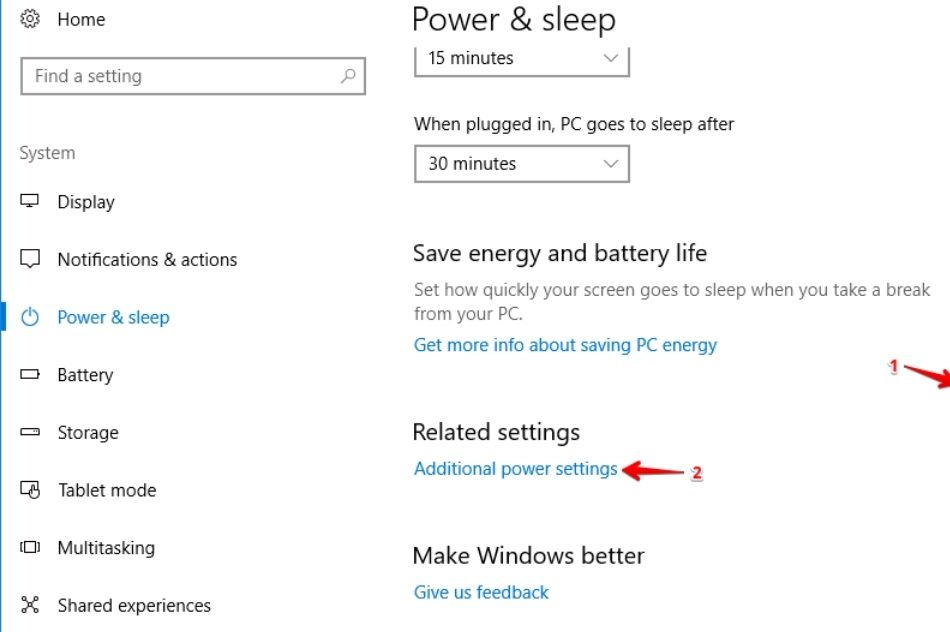
Task: Select the Multitasking icon
Action: coord(31,548)
